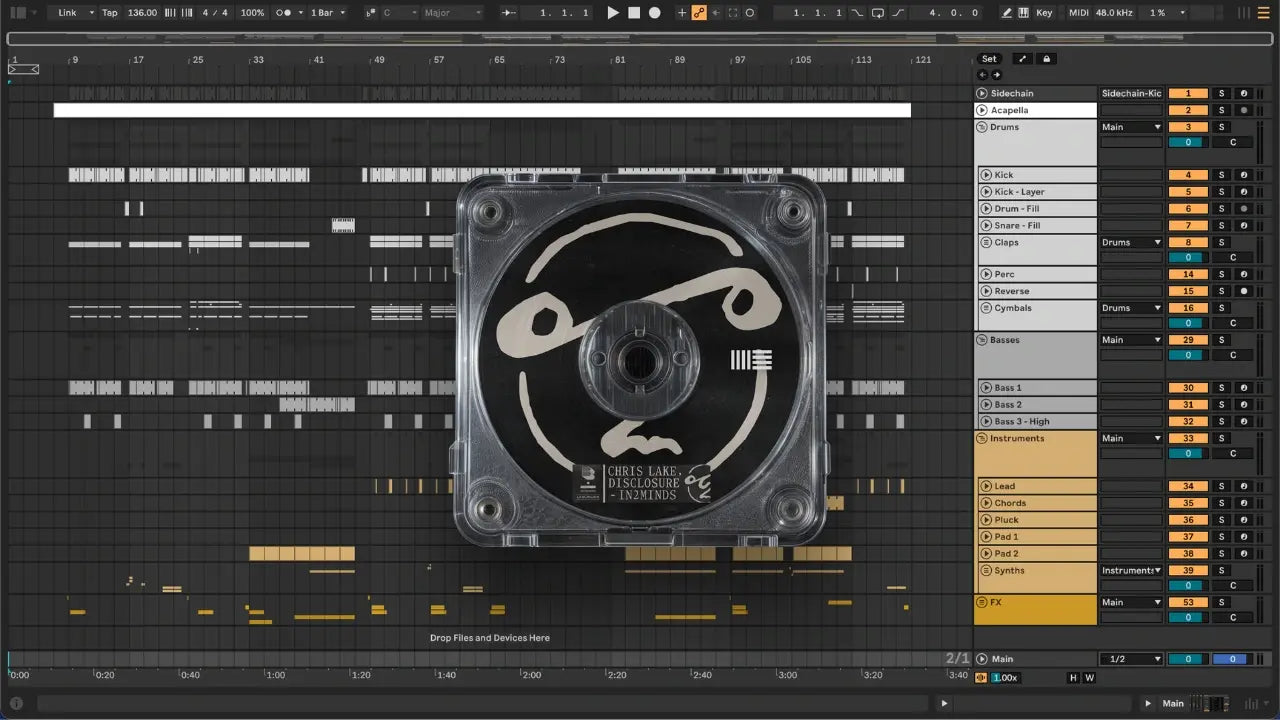Jump to next locator arrow

pos(996,75)
